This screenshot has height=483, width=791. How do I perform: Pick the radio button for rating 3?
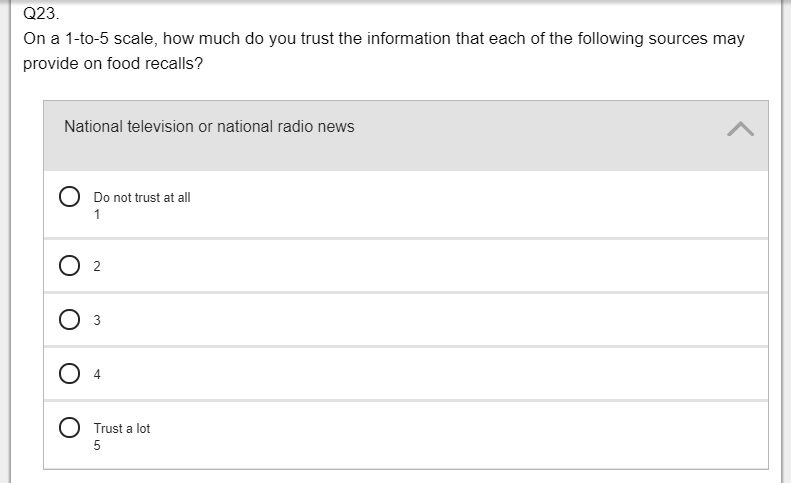(x=70, y=321)
